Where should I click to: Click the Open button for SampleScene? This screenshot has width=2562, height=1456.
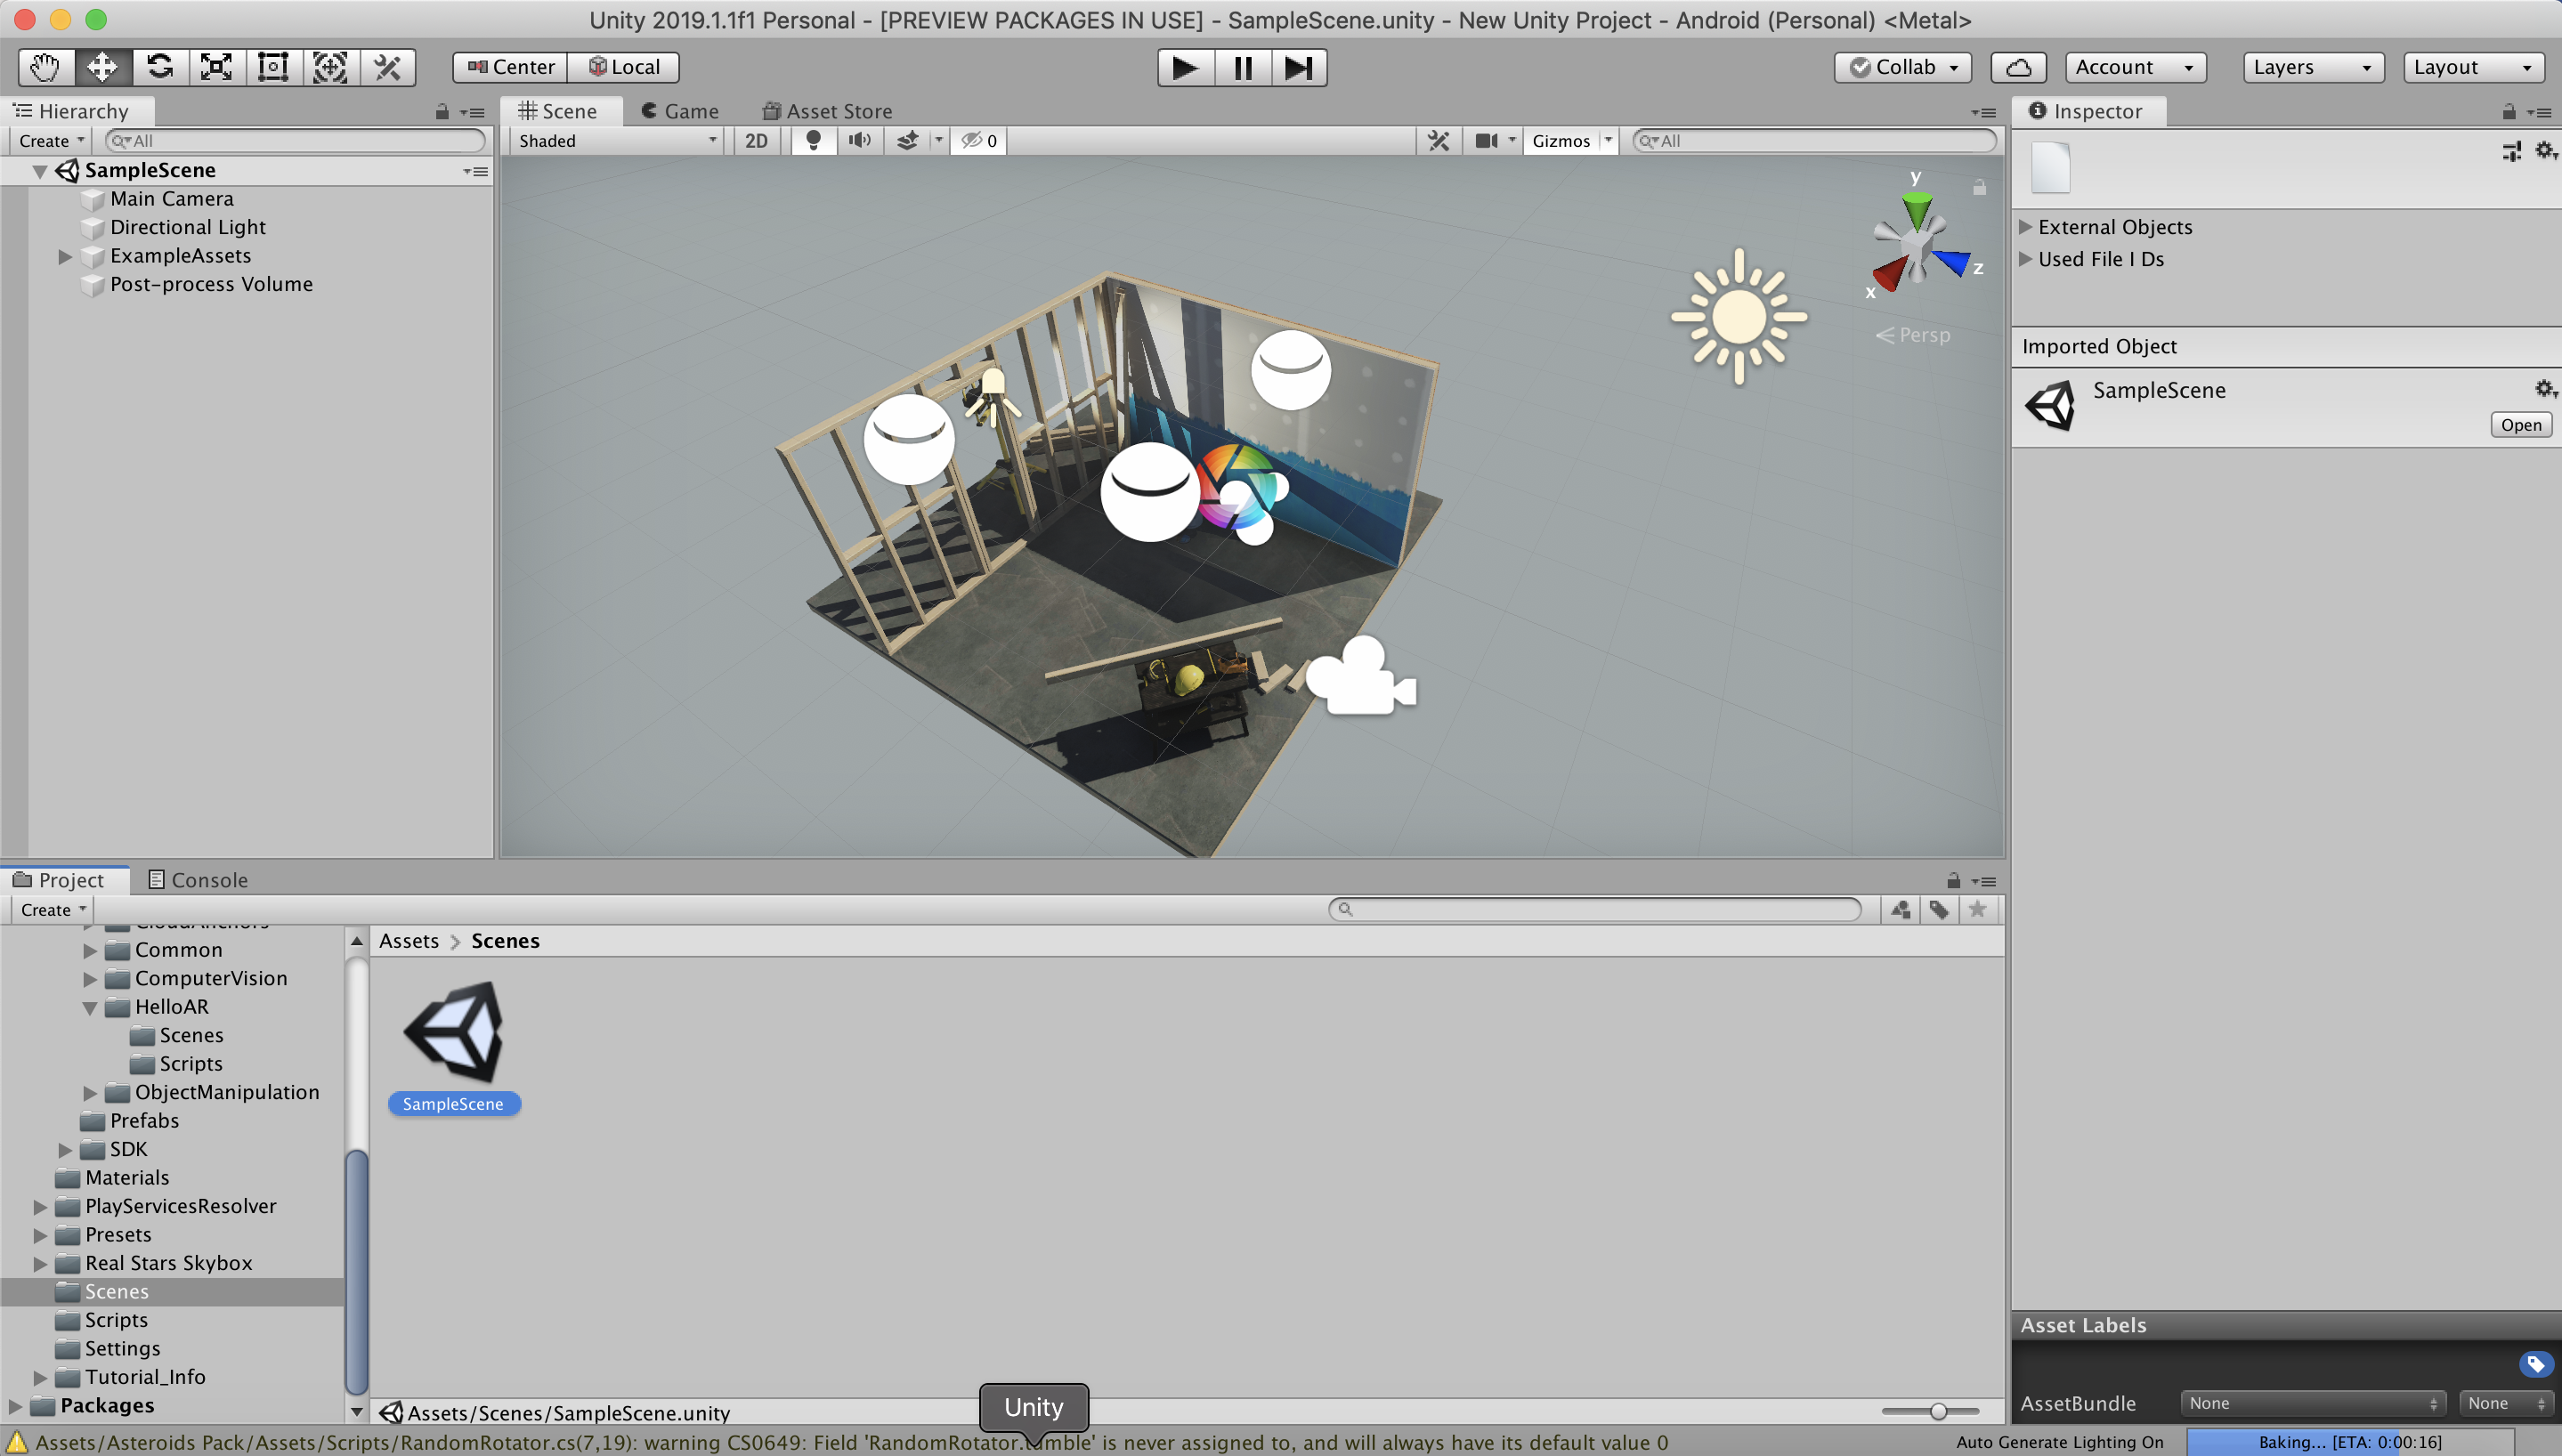click(x=2520, y=425)
